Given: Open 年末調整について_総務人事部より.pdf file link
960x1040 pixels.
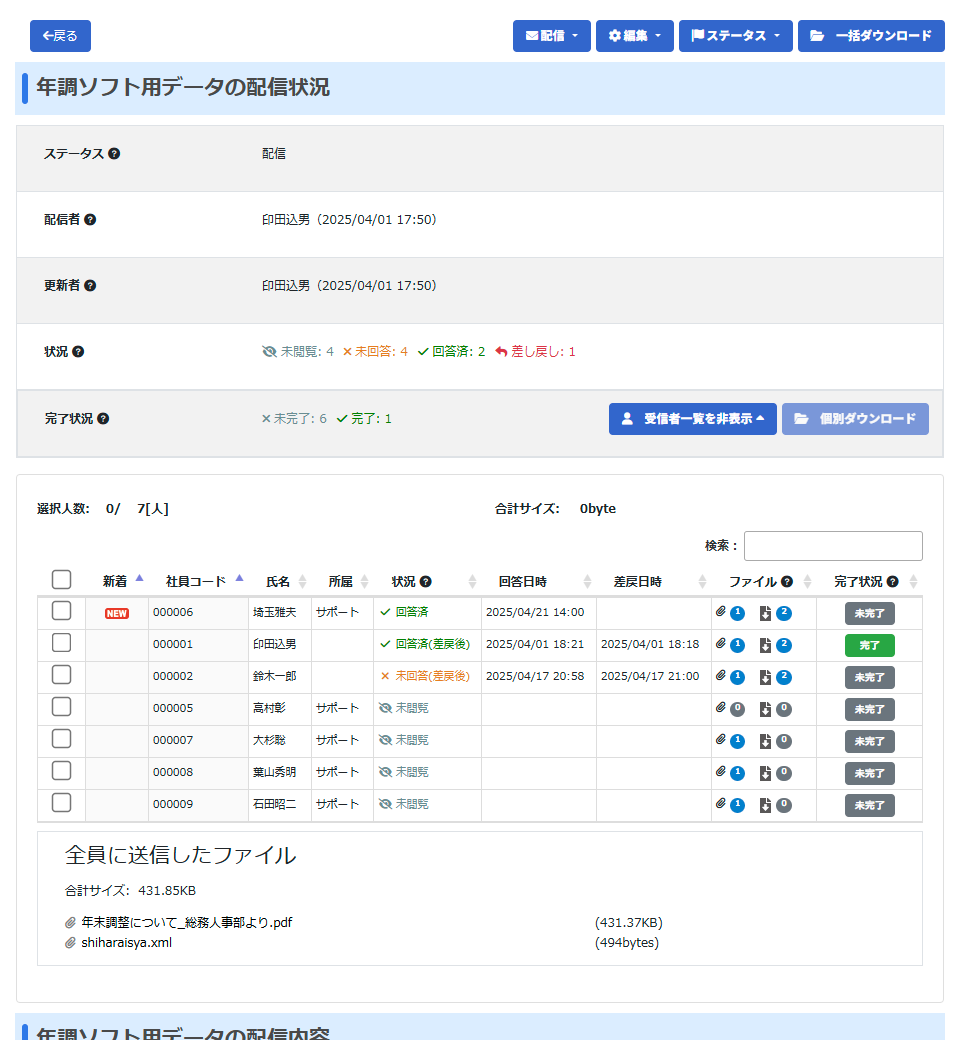Looking at the screenshot, I should point(186,923).
